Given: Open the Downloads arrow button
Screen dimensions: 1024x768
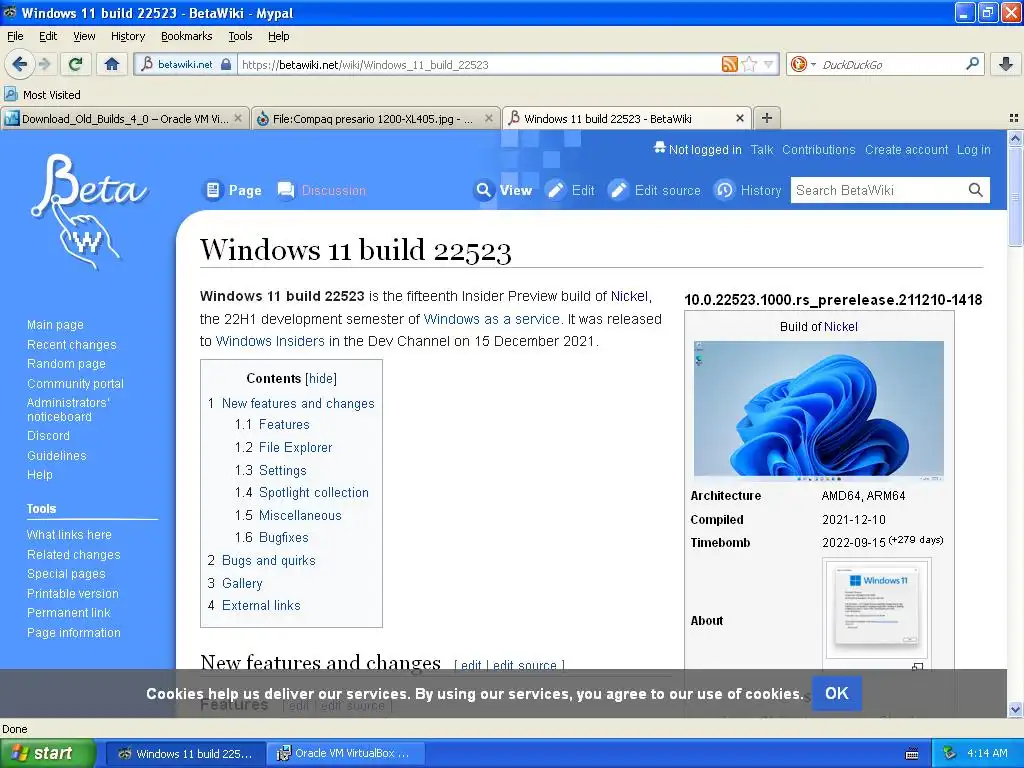Looking at the screenshot, I should point(1006,64).
